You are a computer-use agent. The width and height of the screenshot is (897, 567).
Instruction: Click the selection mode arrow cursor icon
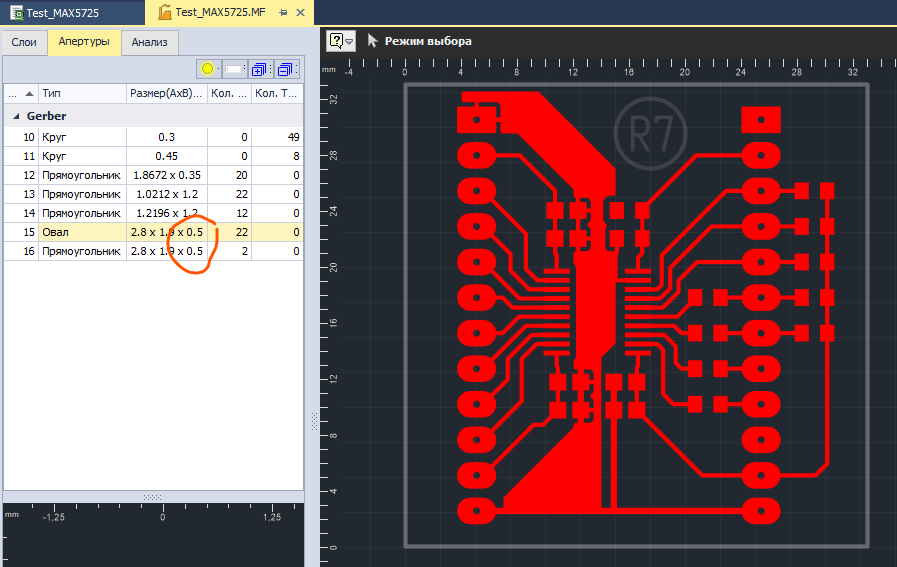coord(373,41)
